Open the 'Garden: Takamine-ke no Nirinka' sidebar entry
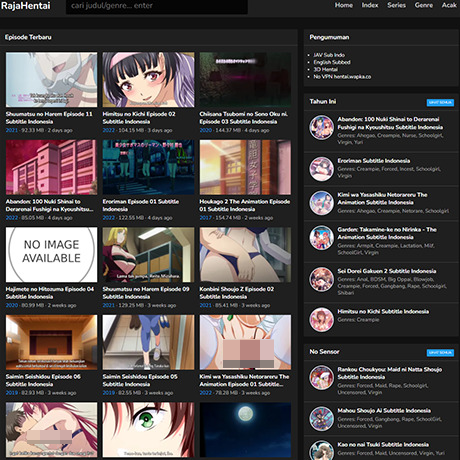This screenshot has height=460, width=460. tap(387, 233)
